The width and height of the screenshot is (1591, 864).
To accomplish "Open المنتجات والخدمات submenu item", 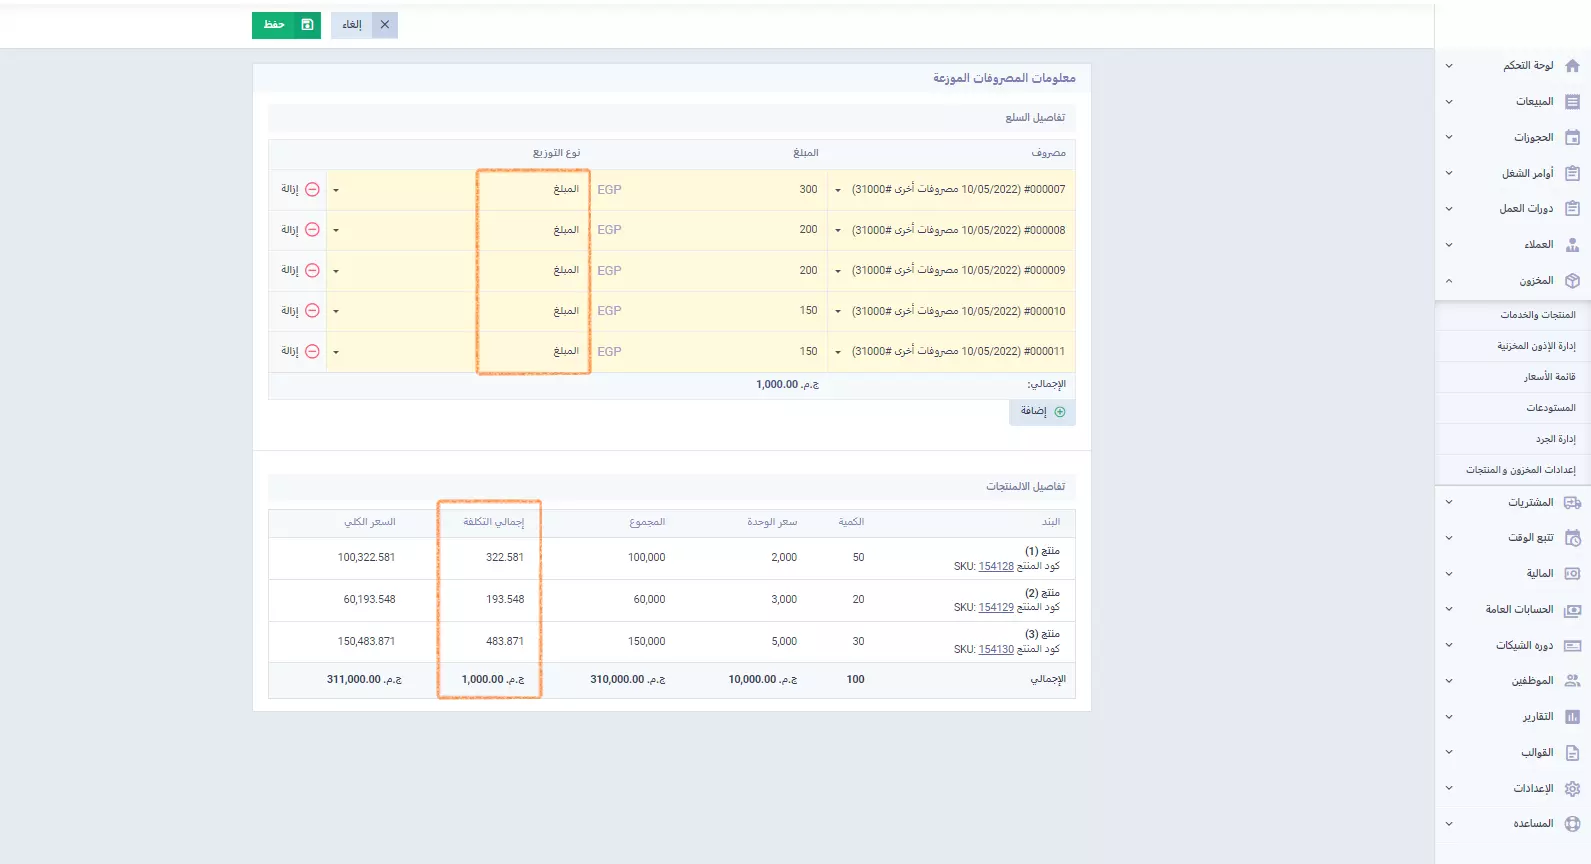I will 1537,315.
